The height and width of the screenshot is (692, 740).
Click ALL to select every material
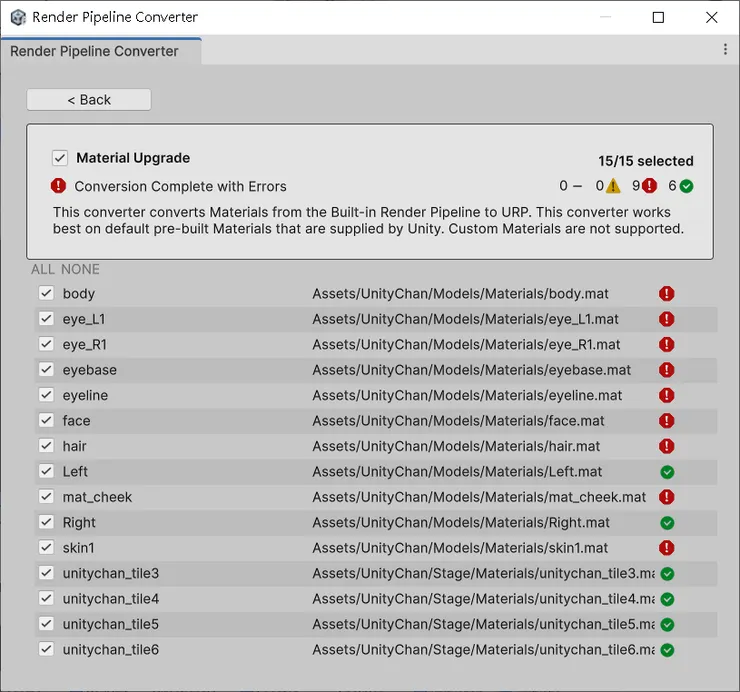point(43,269)
